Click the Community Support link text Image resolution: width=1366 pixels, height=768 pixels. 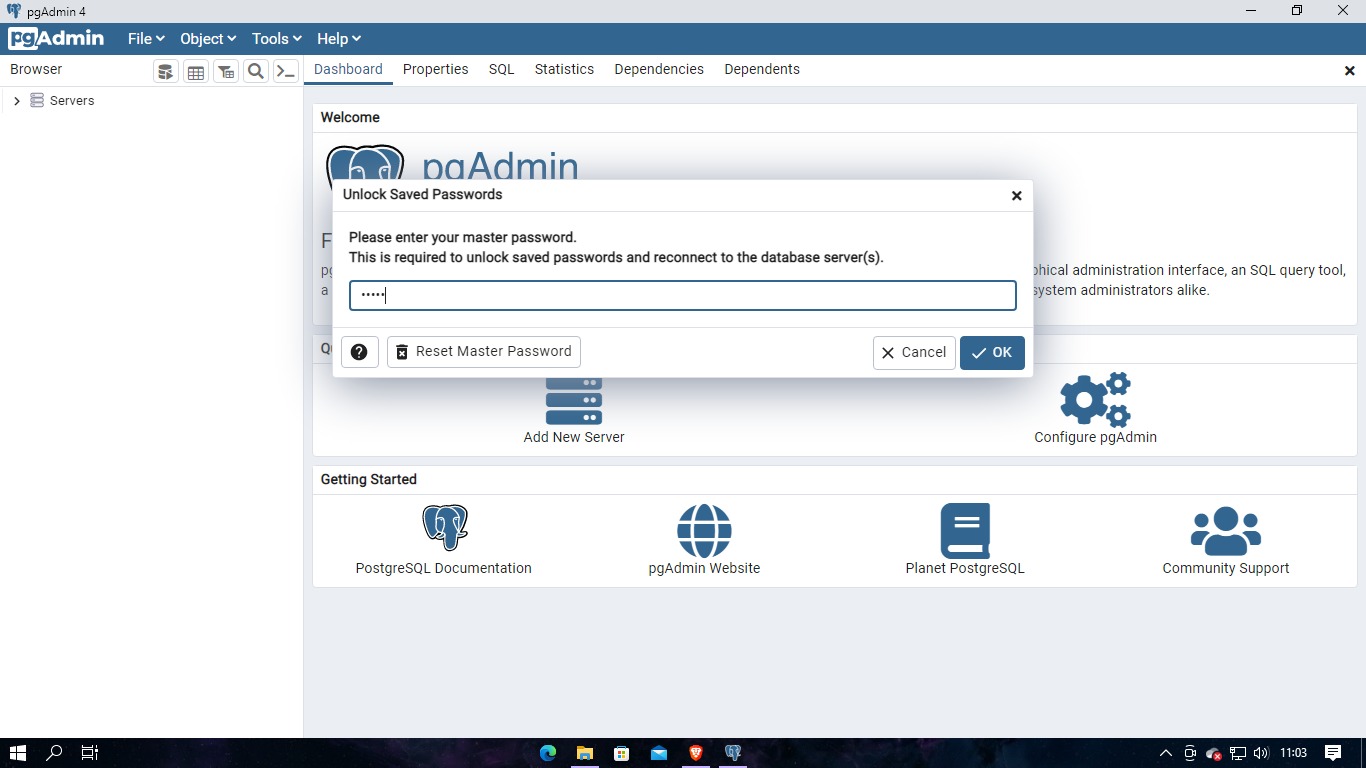coord(1226,568)
